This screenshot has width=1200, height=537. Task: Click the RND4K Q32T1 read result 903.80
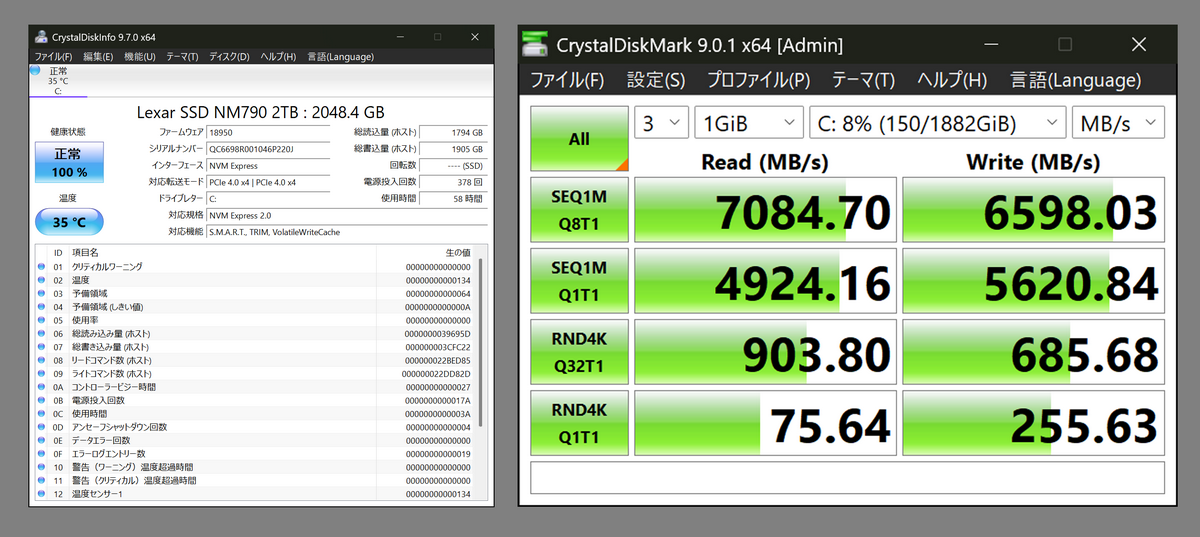click(x=765, y=352)
